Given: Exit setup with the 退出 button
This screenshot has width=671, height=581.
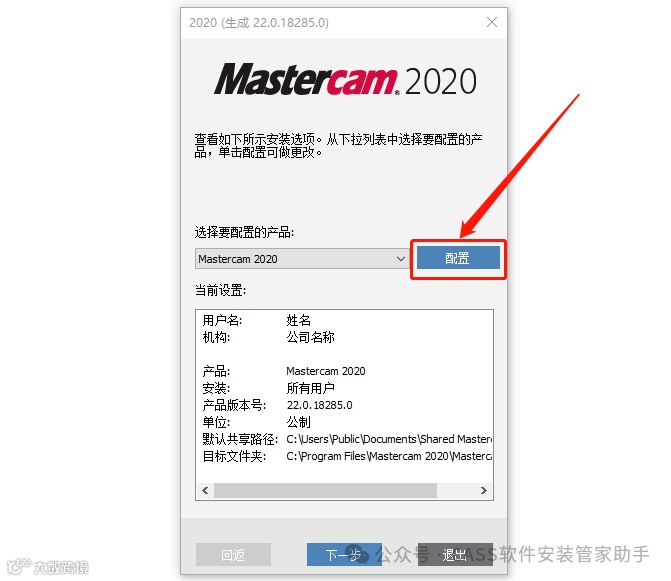Looking at the screenshot, I should pyautogui.click(x=455, y=554).
